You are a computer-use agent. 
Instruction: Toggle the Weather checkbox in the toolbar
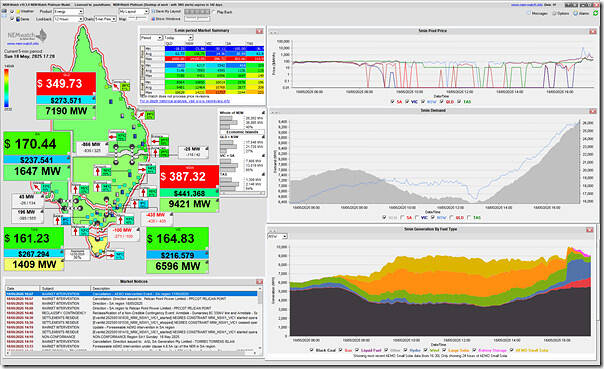tap(12, 12)
